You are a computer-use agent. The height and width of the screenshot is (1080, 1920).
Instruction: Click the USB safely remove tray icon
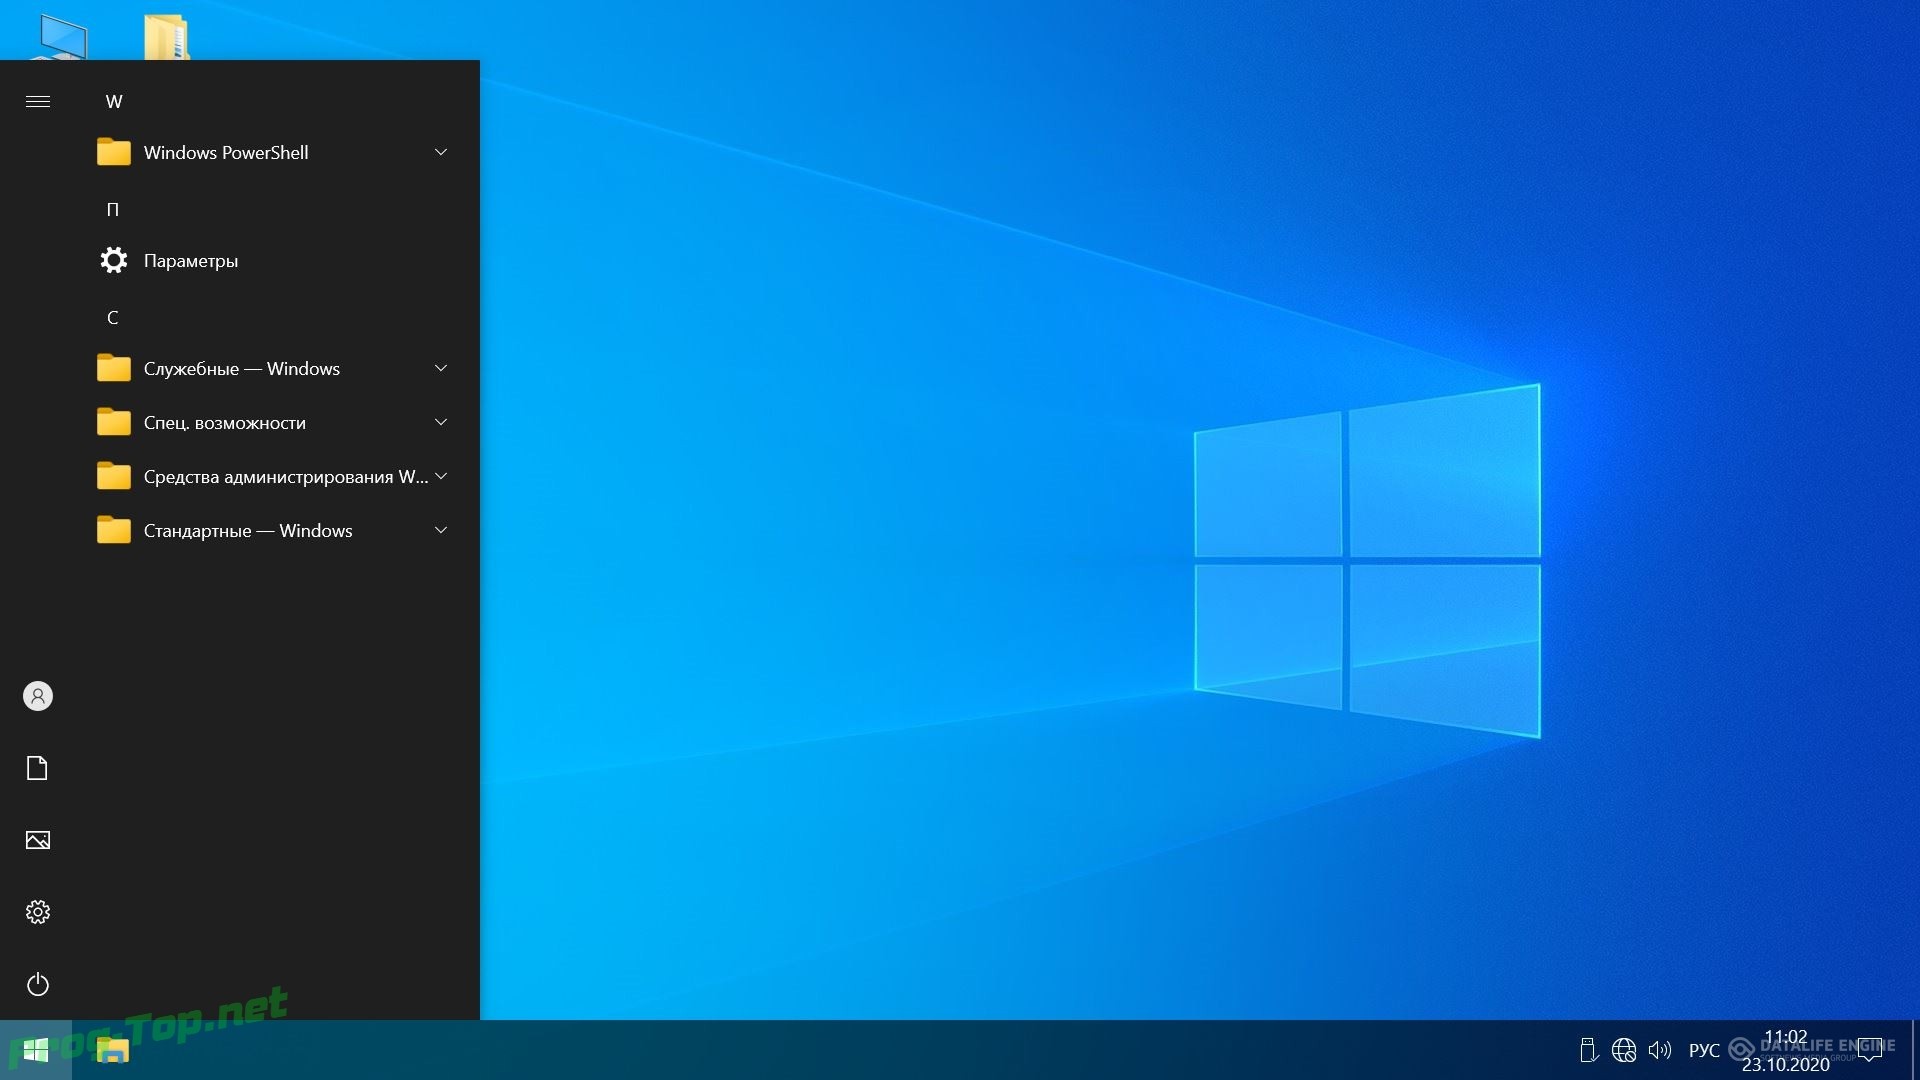(1588, 1050)
